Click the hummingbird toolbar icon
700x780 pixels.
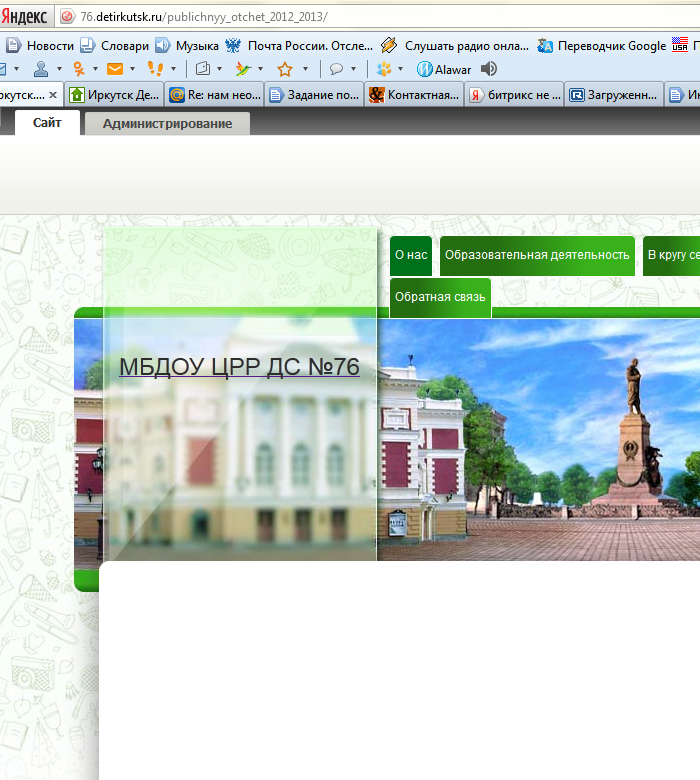(242, 69)
